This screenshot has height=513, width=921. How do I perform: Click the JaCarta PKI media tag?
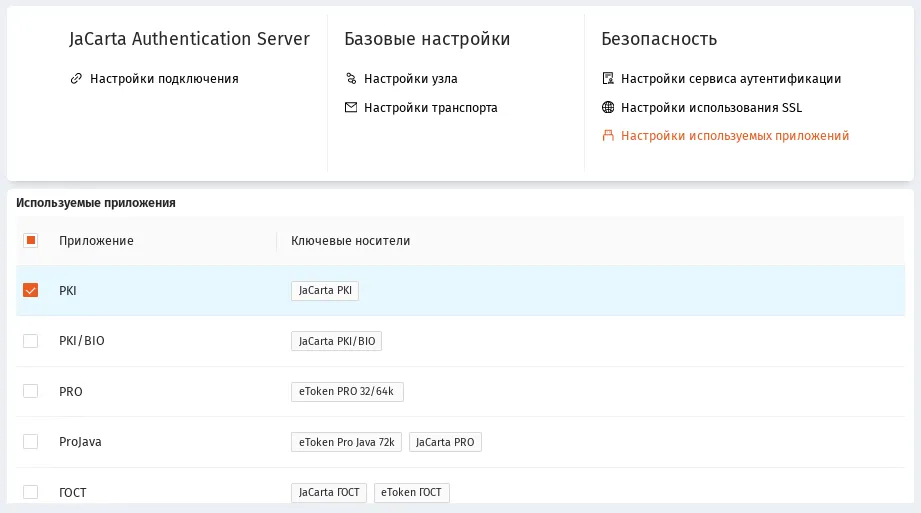tap(325, 290)
